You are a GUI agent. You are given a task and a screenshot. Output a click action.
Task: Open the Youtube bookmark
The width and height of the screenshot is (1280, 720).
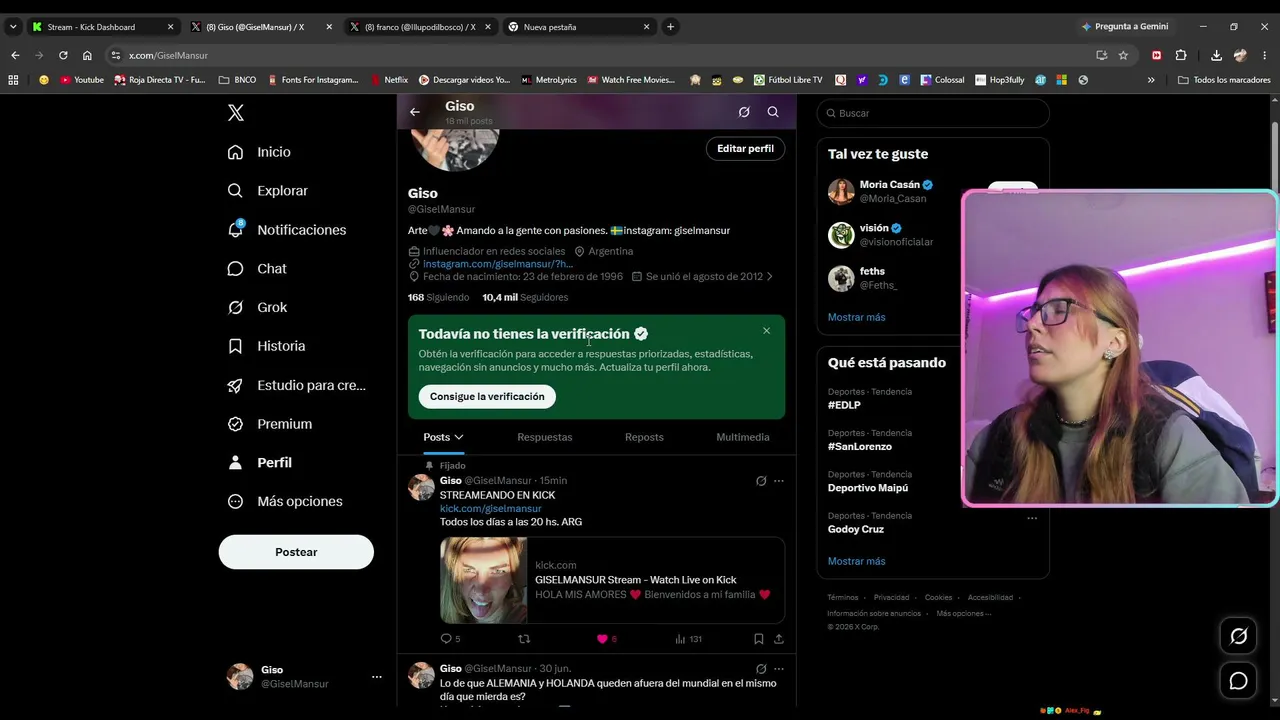82,80
